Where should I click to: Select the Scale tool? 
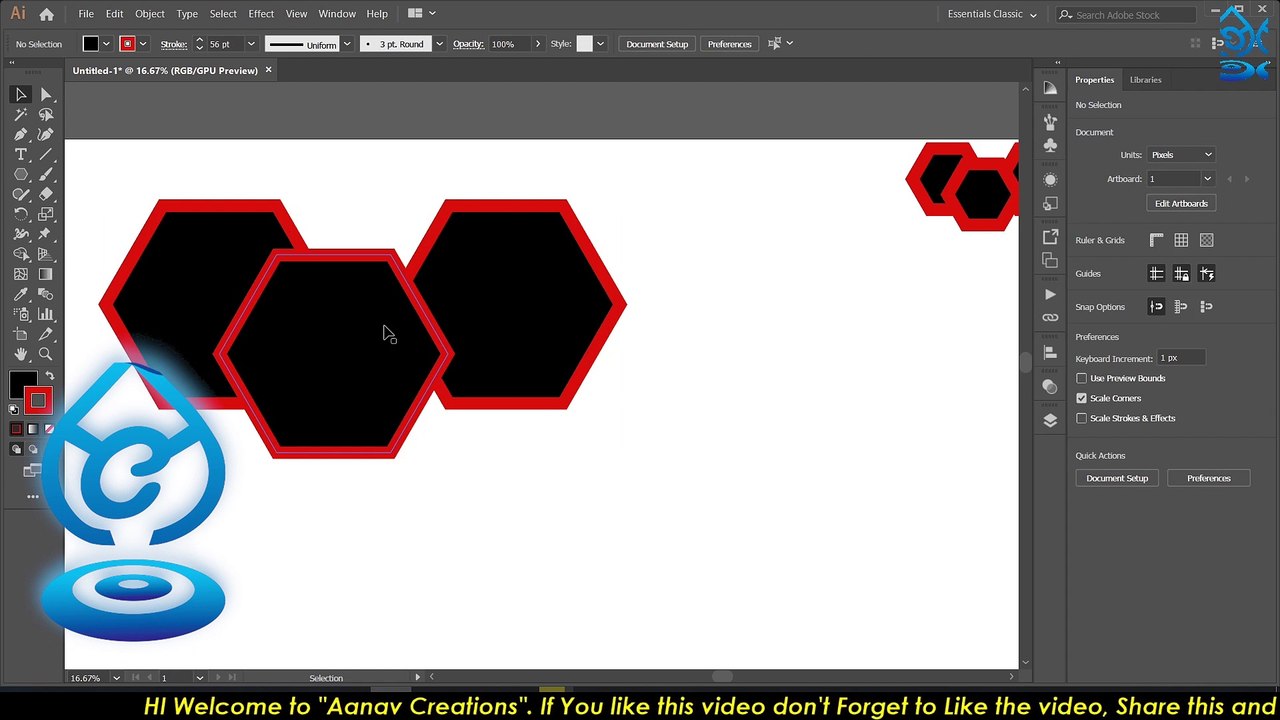(45, 214)
